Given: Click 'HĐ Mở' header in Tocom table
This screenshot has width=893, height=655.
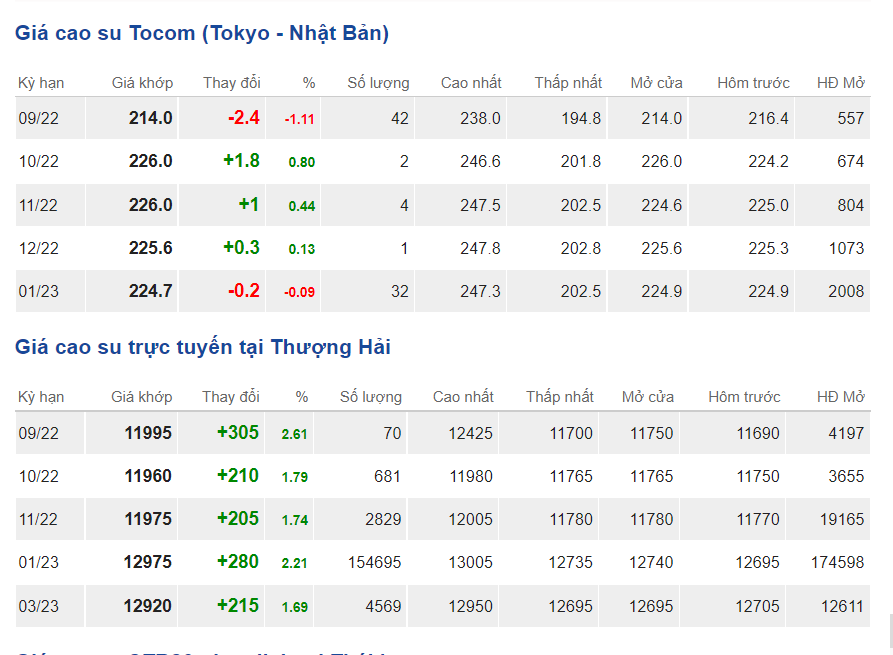Looking at the screenshot, I should click(840, 83).
